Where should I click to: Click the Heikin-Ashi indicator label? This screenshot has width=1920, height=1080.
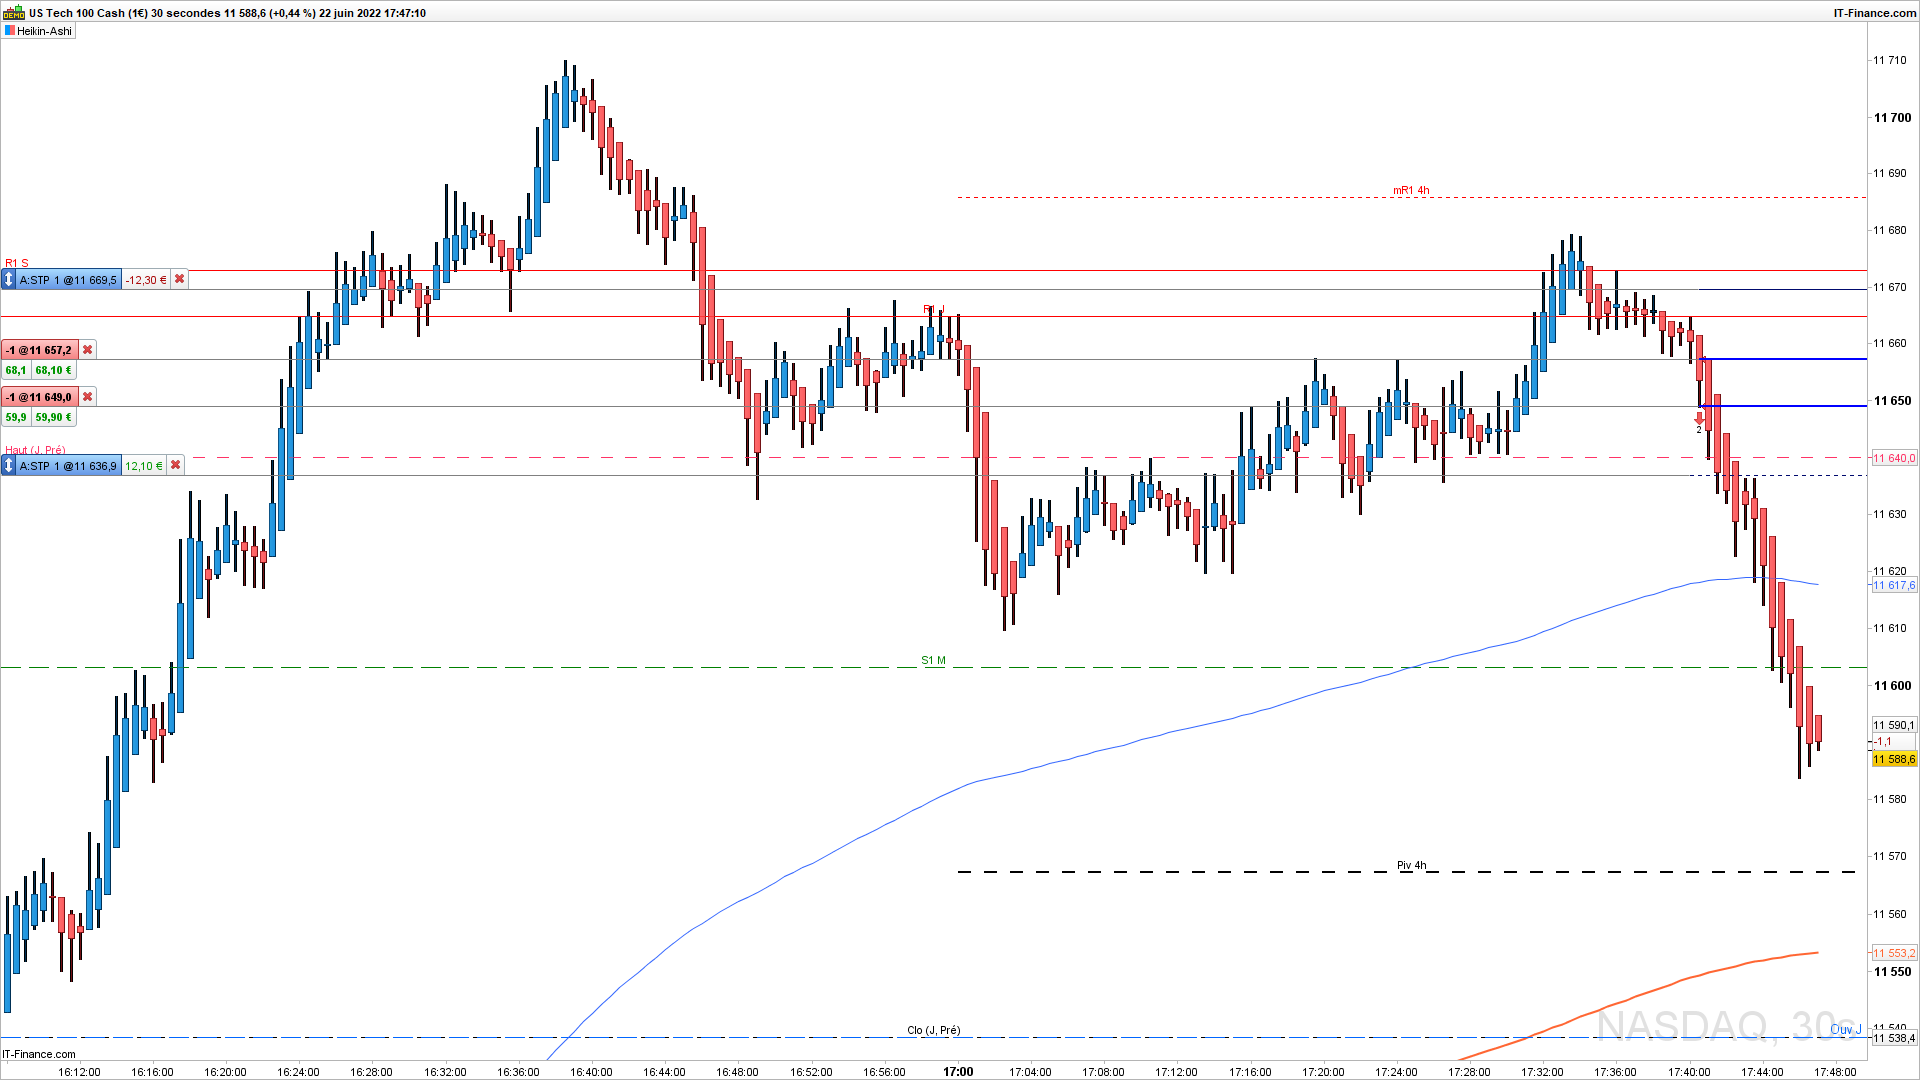pyautogui.click(x=44, y=31)
